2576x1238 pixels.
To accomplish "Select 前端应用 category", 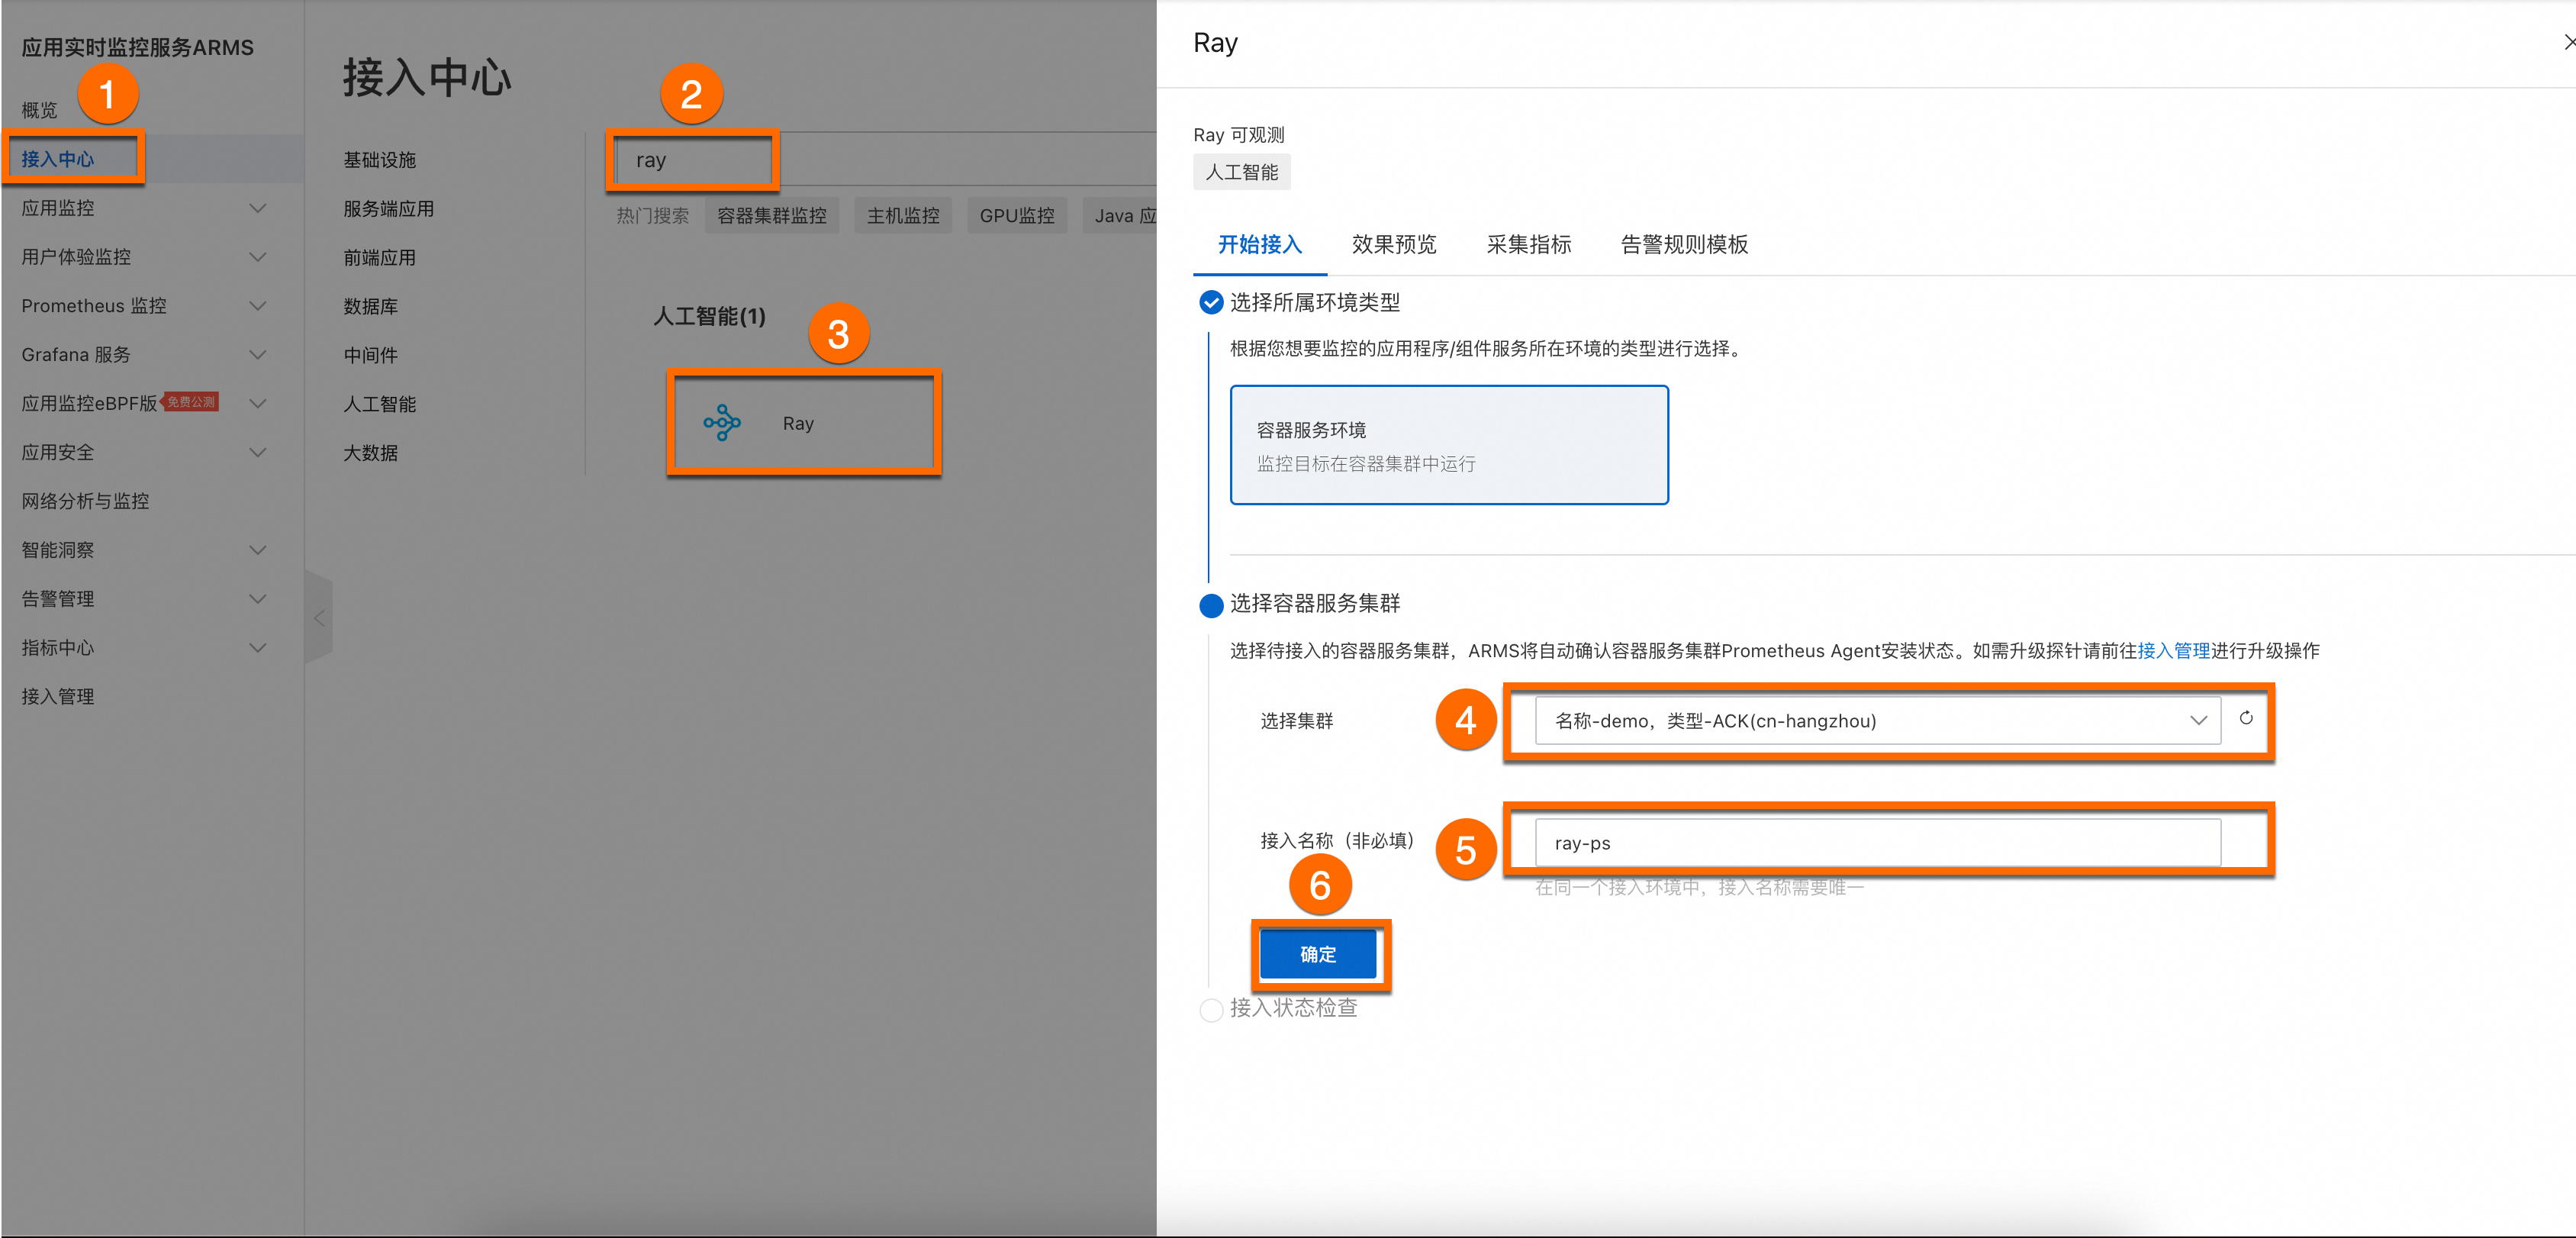I will tap(379, 258).
